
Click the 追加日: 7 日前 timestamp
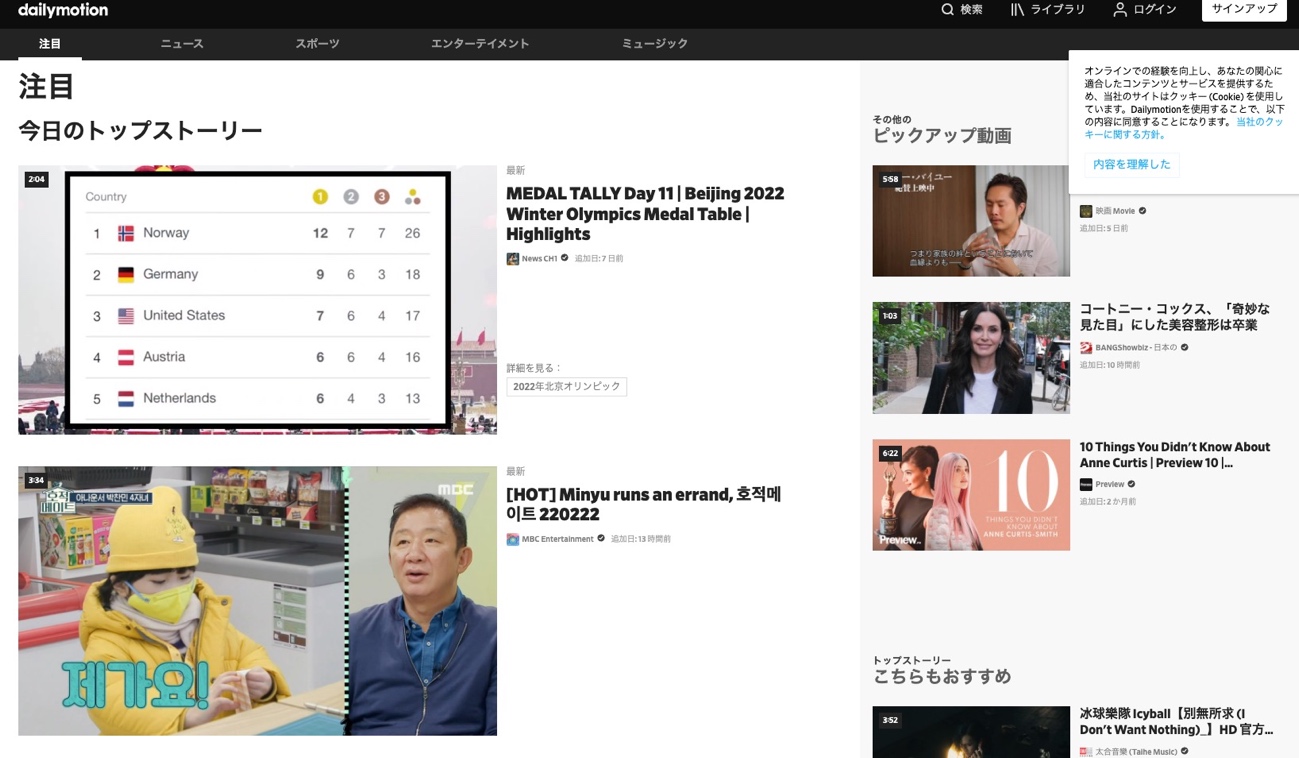[x=599, y=259]
